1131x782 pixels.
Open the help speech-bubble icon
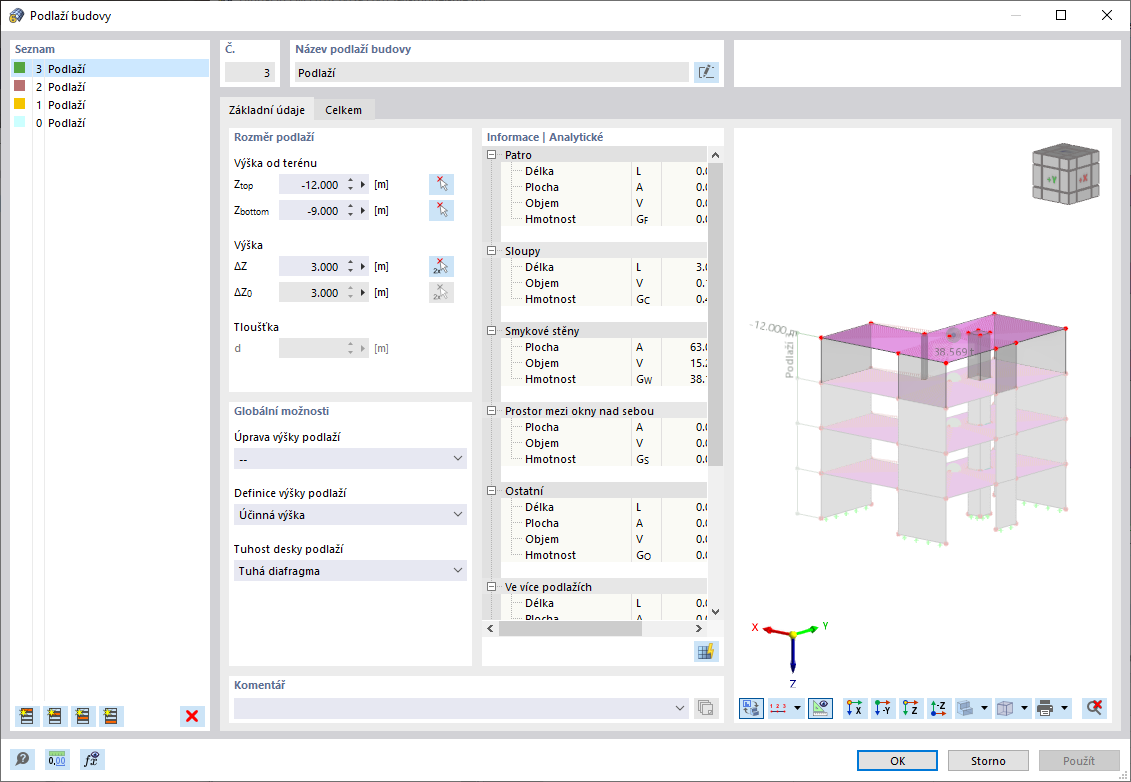tap(22, 759)
